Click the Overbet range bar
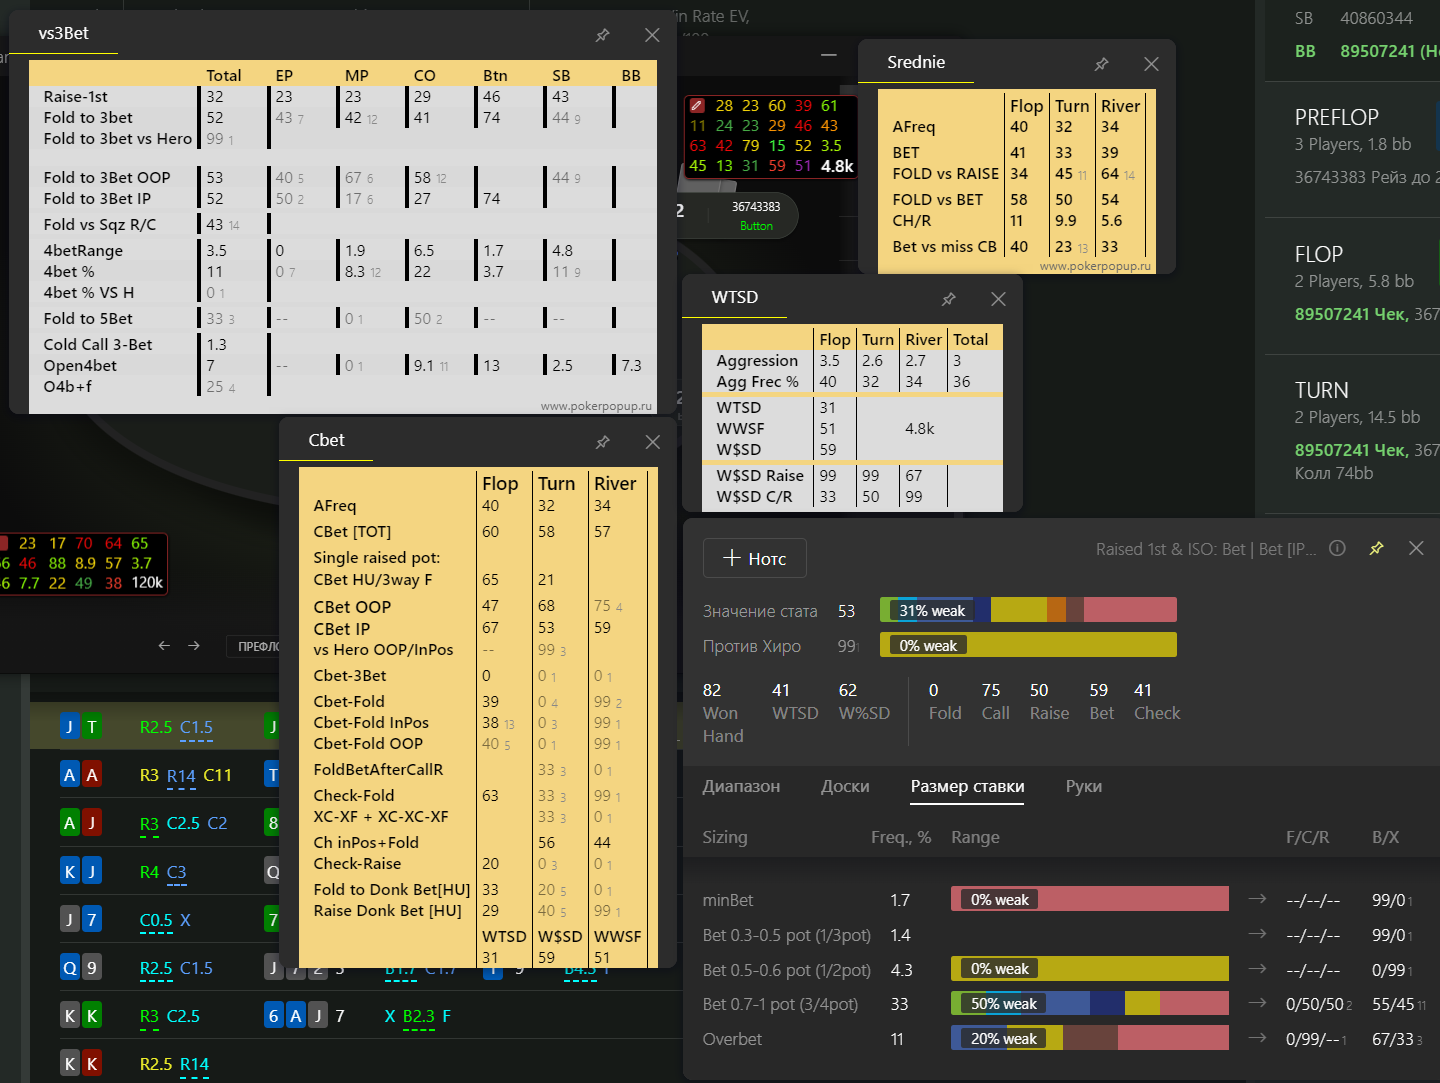Screen dimensions: 1440x1083 (x=1090, y=1038)
